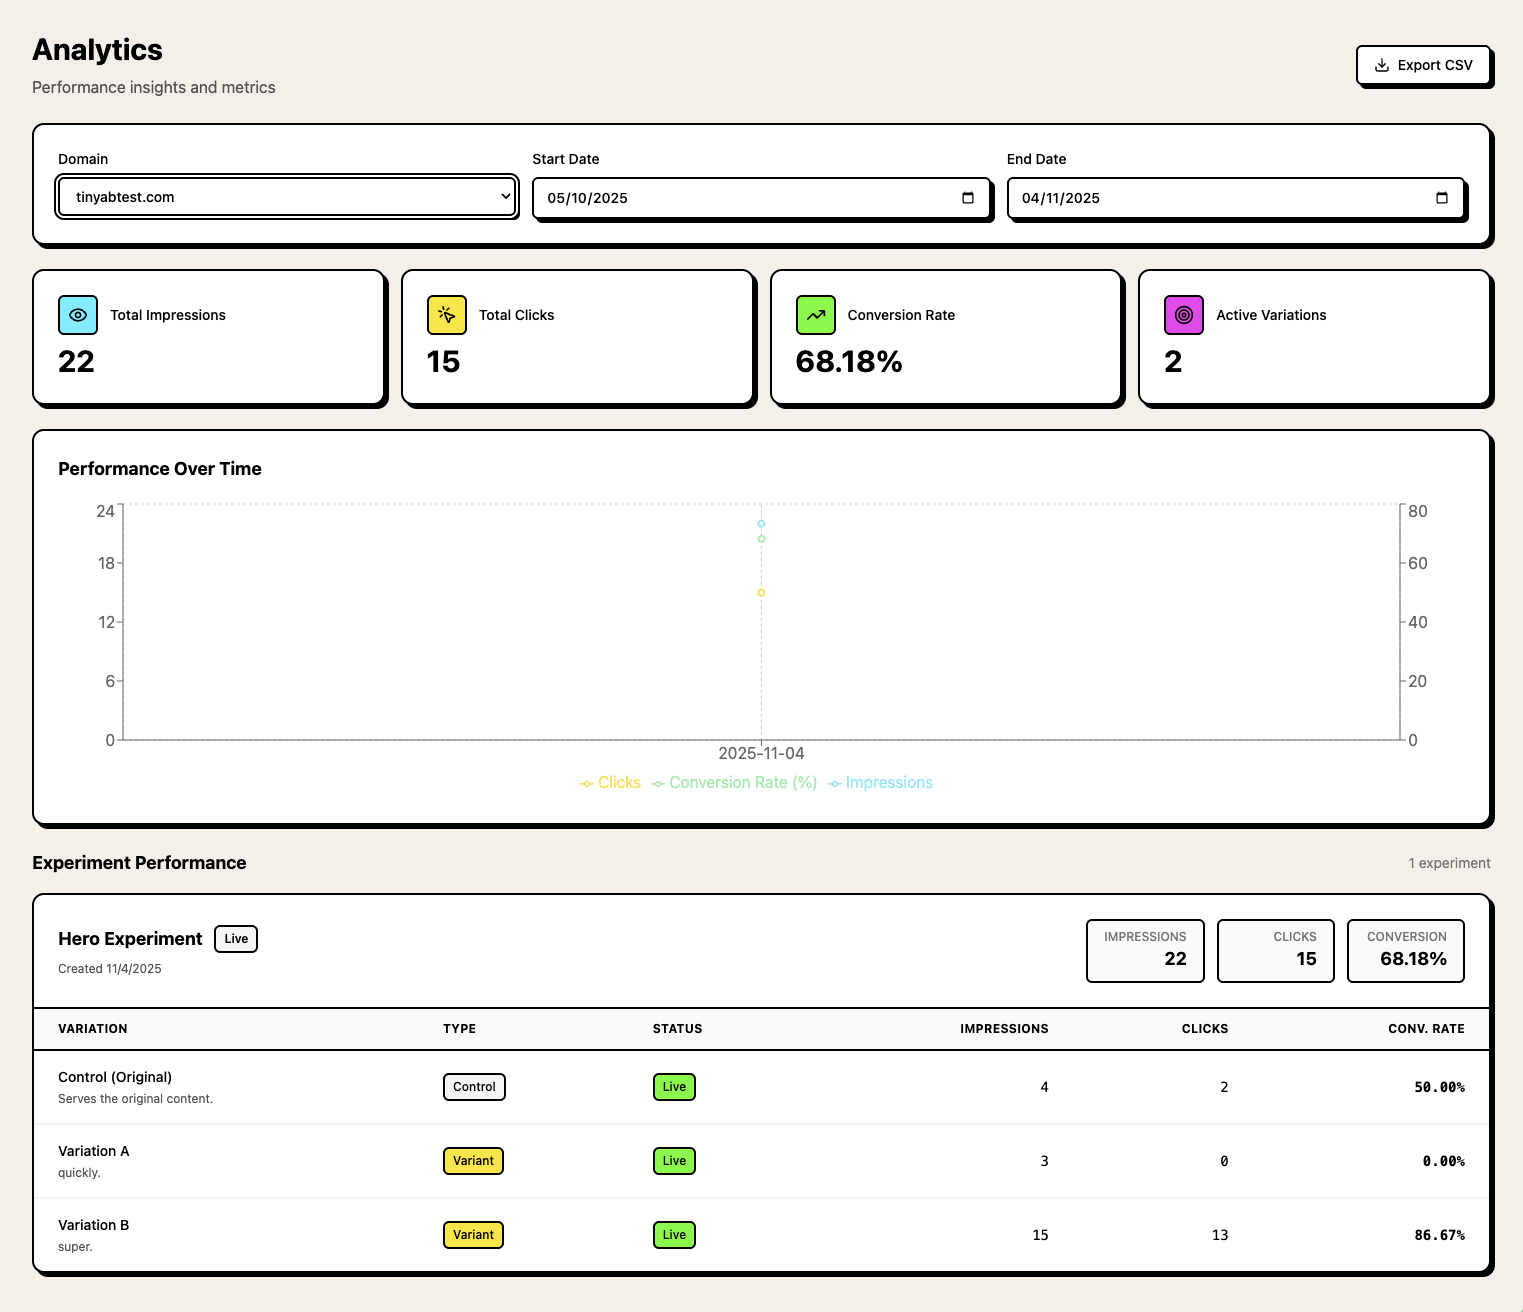Toggle the Impressions series legend entry
This screenshot has height=1312, width=1523.
click(x=881, y=783)
